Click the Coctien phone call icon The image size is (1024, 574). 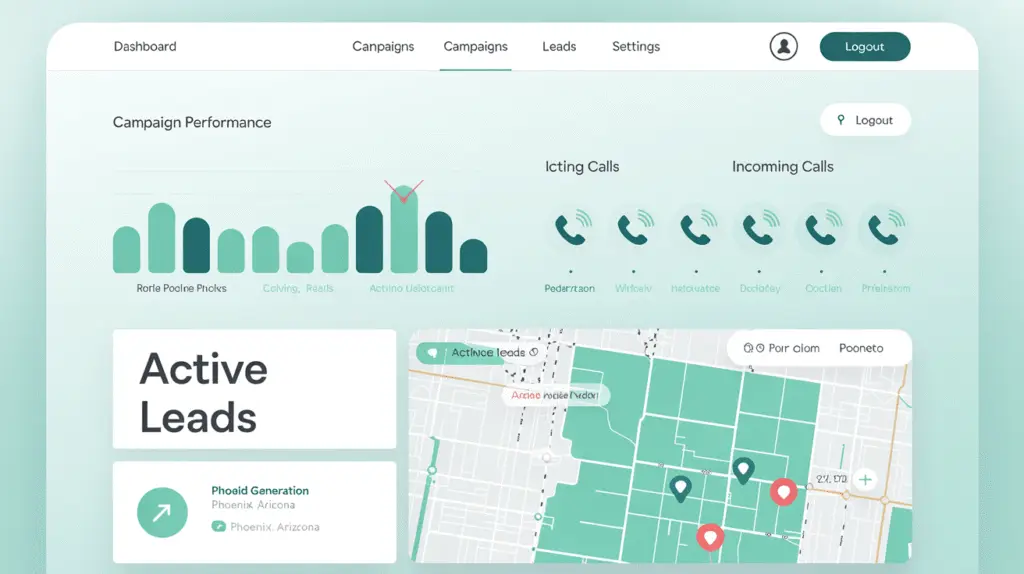[822, 229]
